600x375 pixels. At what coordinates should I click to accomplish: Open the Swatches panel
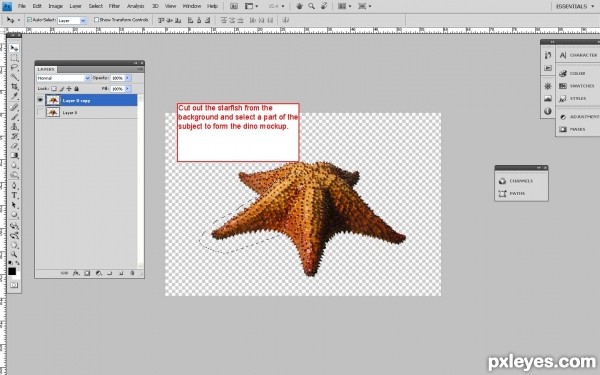(x=578, y=86)
